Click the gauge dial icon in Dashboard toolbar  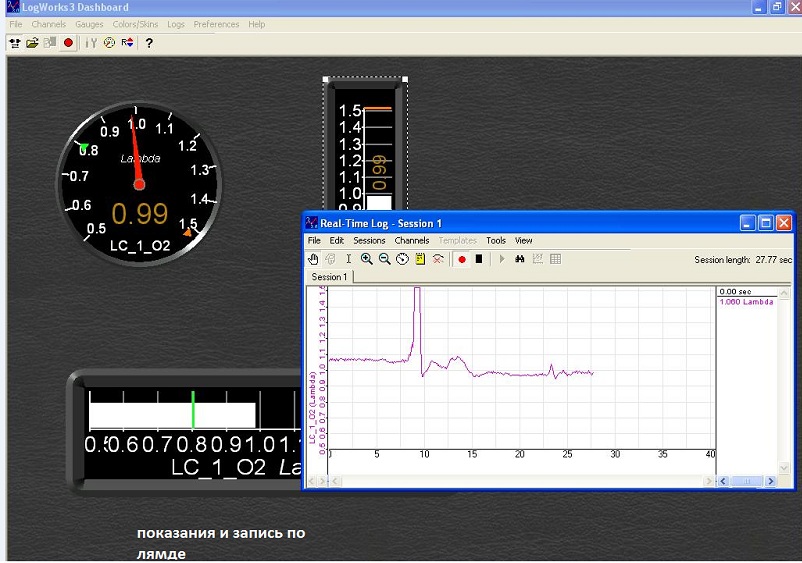[109, 43]
